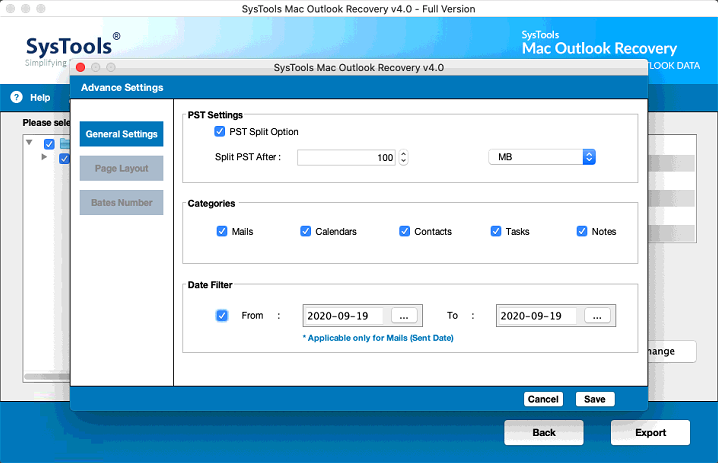This screenshot has width=718, height=463.
Task: Click the Export button in main window
Action: click(650, 432)
